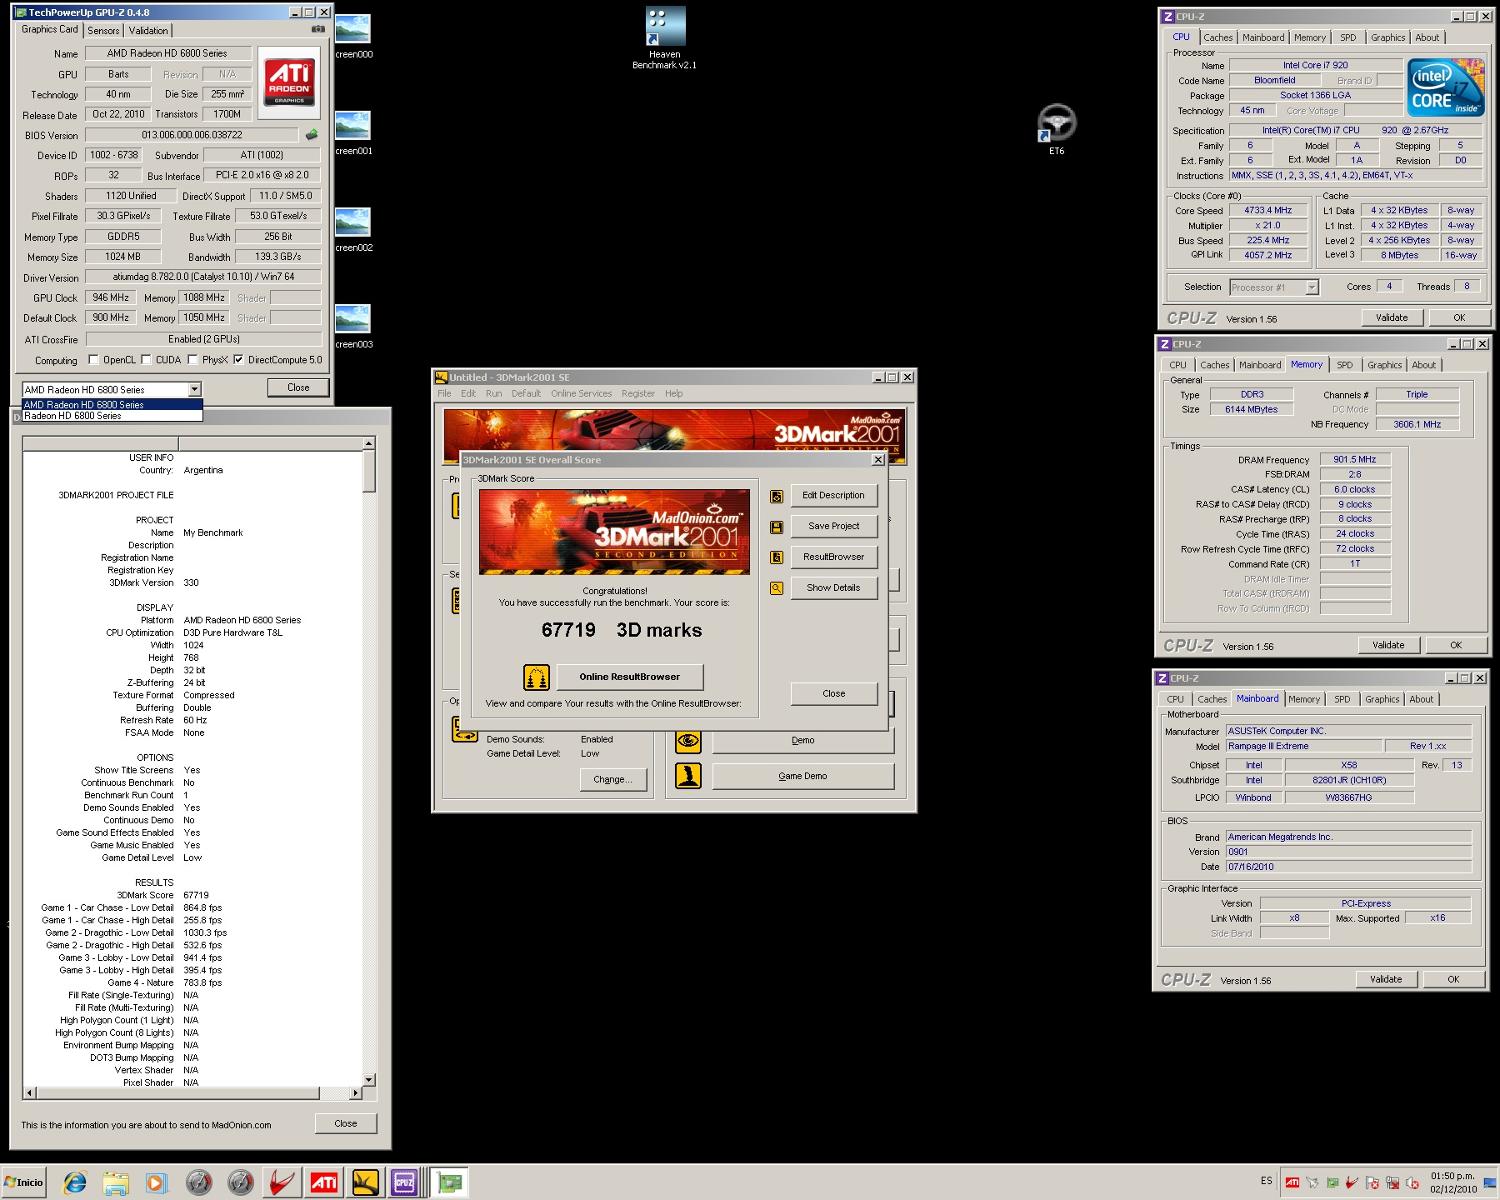Viewport: 1500px width, 1200px height.
Task: Click the Change... options button in 3DMark
Action: [x=612, y=780]
